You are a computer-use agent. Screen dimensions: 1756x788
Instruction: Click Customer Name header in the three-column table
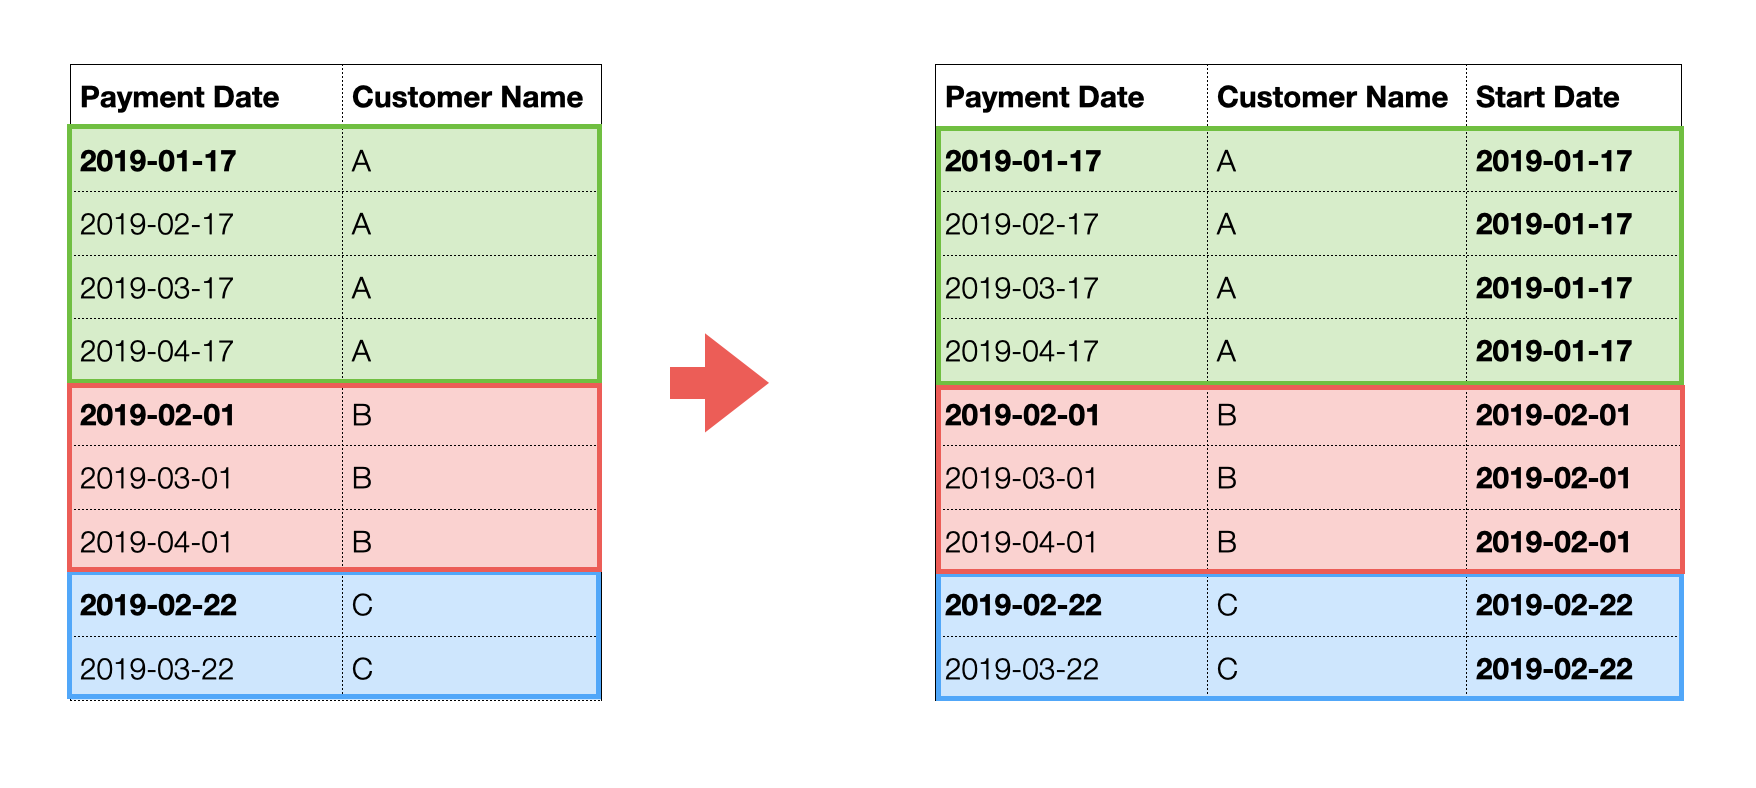1332,97
